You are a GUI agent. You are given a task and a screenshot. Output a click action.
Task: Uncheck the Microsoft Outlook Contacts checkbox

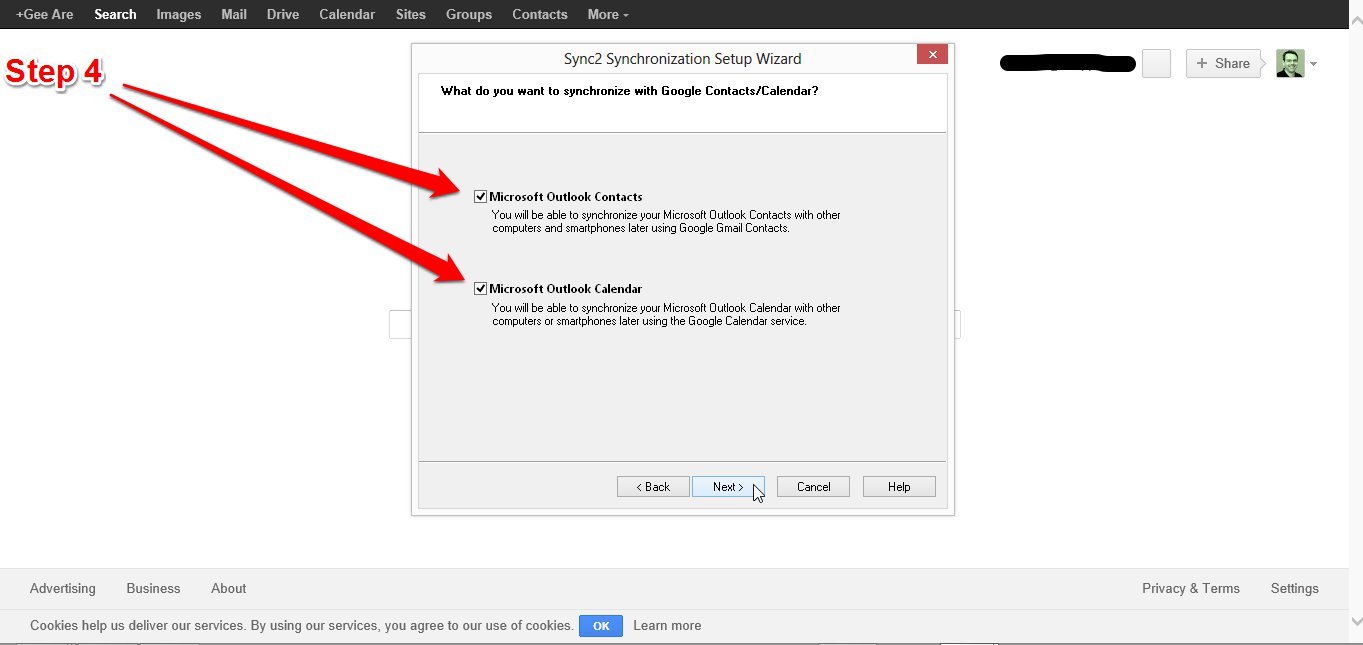481,197
